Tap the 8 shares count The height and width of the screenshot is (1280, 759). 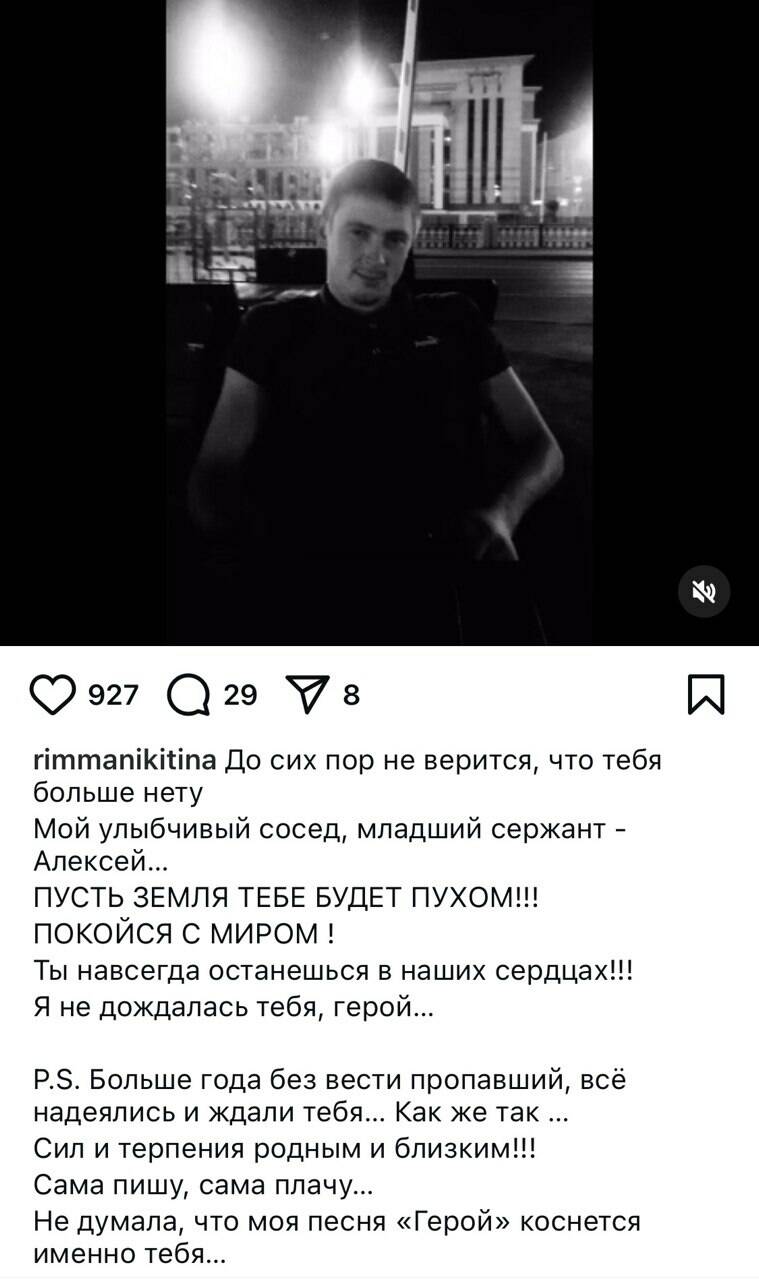(x=351, y=695)
